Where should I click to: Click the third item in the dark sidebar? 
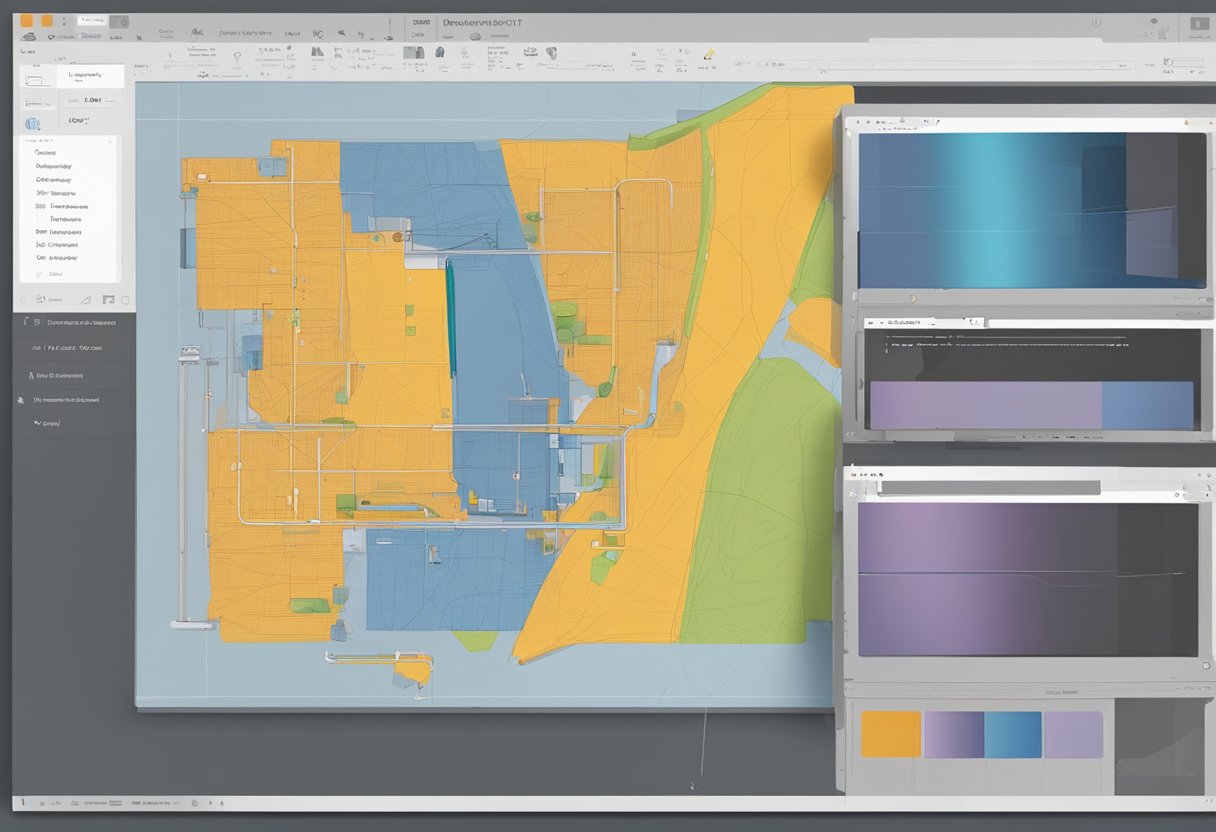click(x=58, y=376)
